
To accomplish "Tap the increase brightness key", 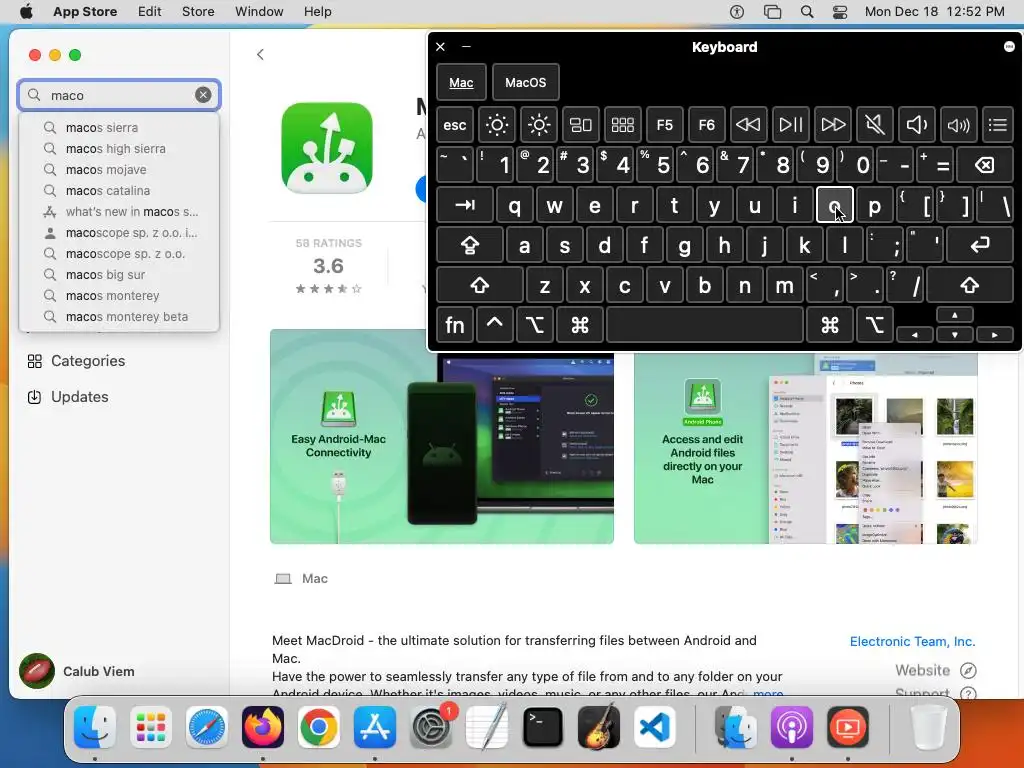I will click(539, 125).
